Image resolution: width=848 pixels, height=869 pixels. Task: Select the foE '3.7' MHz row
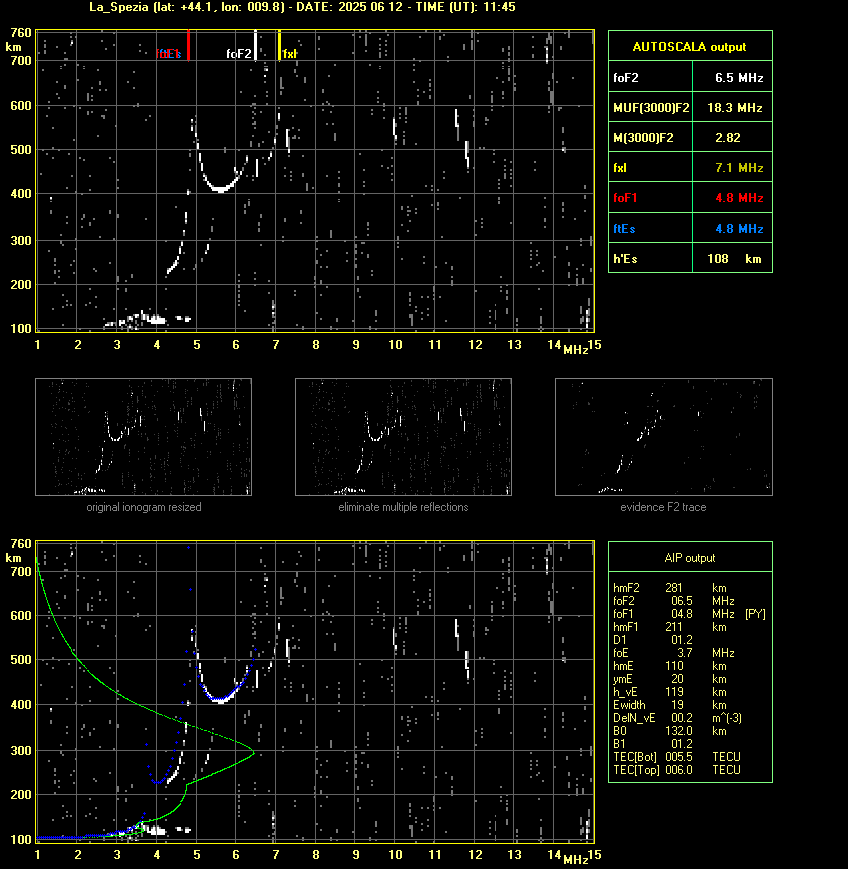(x=673, y=653)
